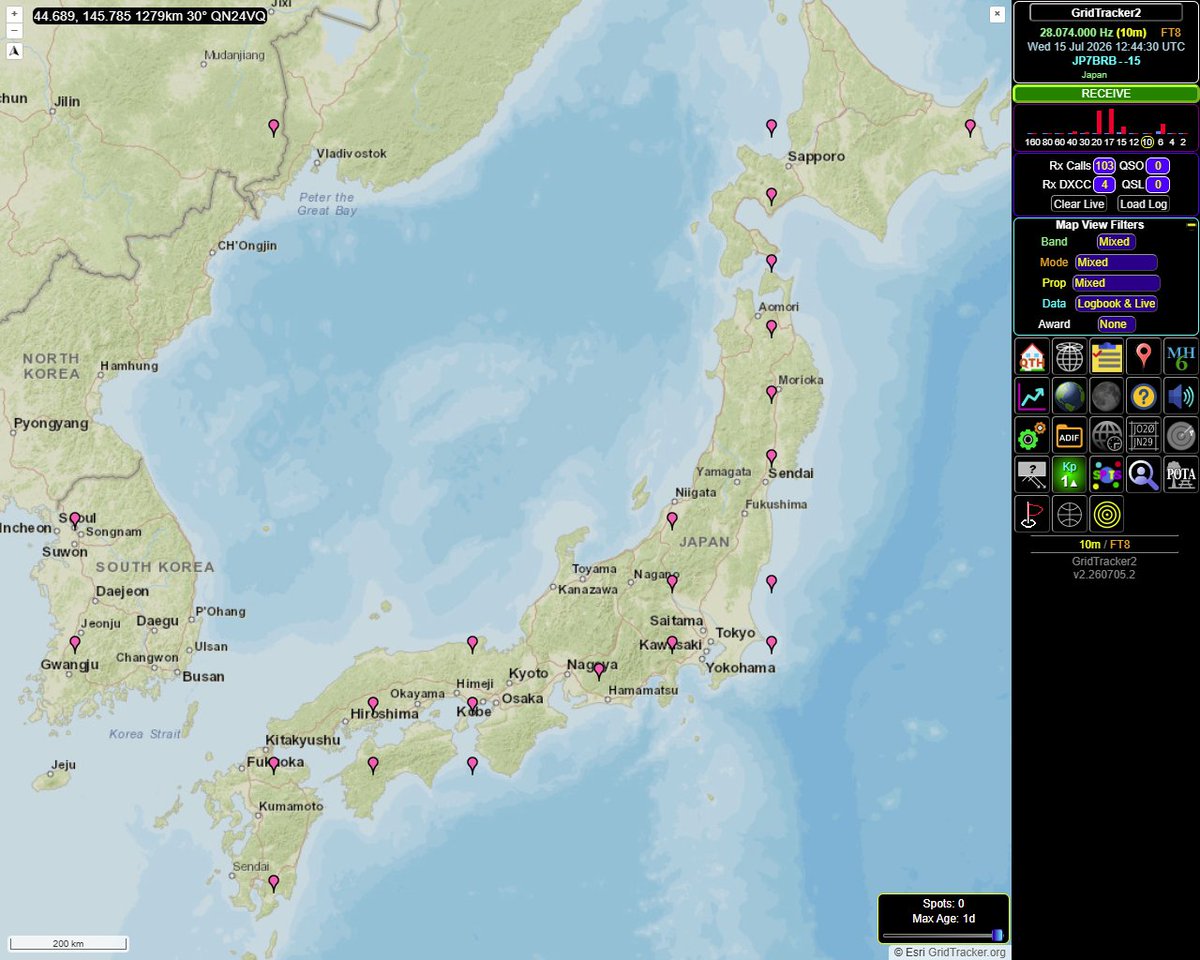Click the wireframe globe with ring icon
The height and width of the screenshot is (960, 1200).
[x=1069, y=357]
